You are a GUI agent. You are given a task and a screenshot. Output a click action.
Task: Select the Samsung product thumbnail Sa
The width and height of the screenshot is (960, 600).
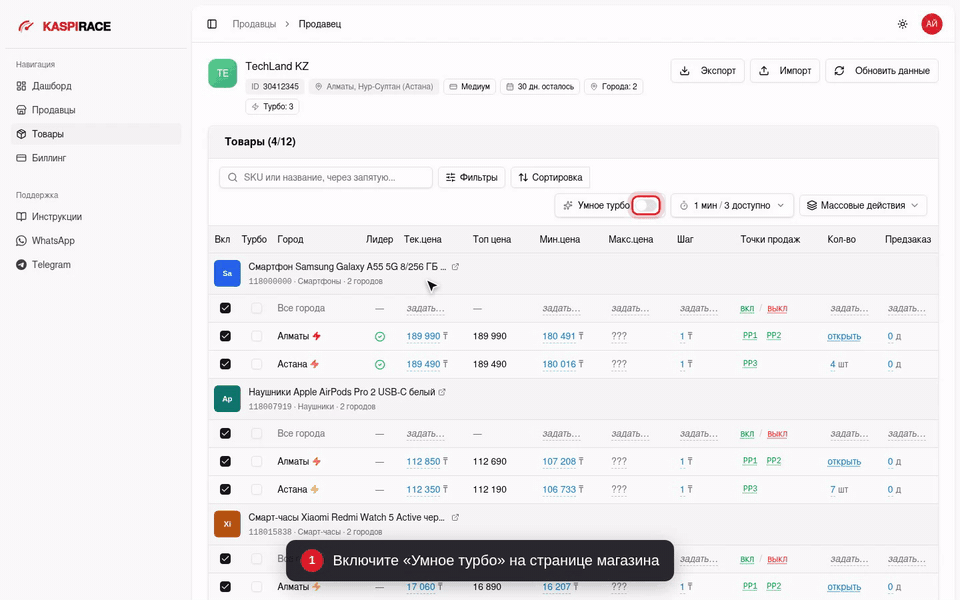tap(227, 274)
